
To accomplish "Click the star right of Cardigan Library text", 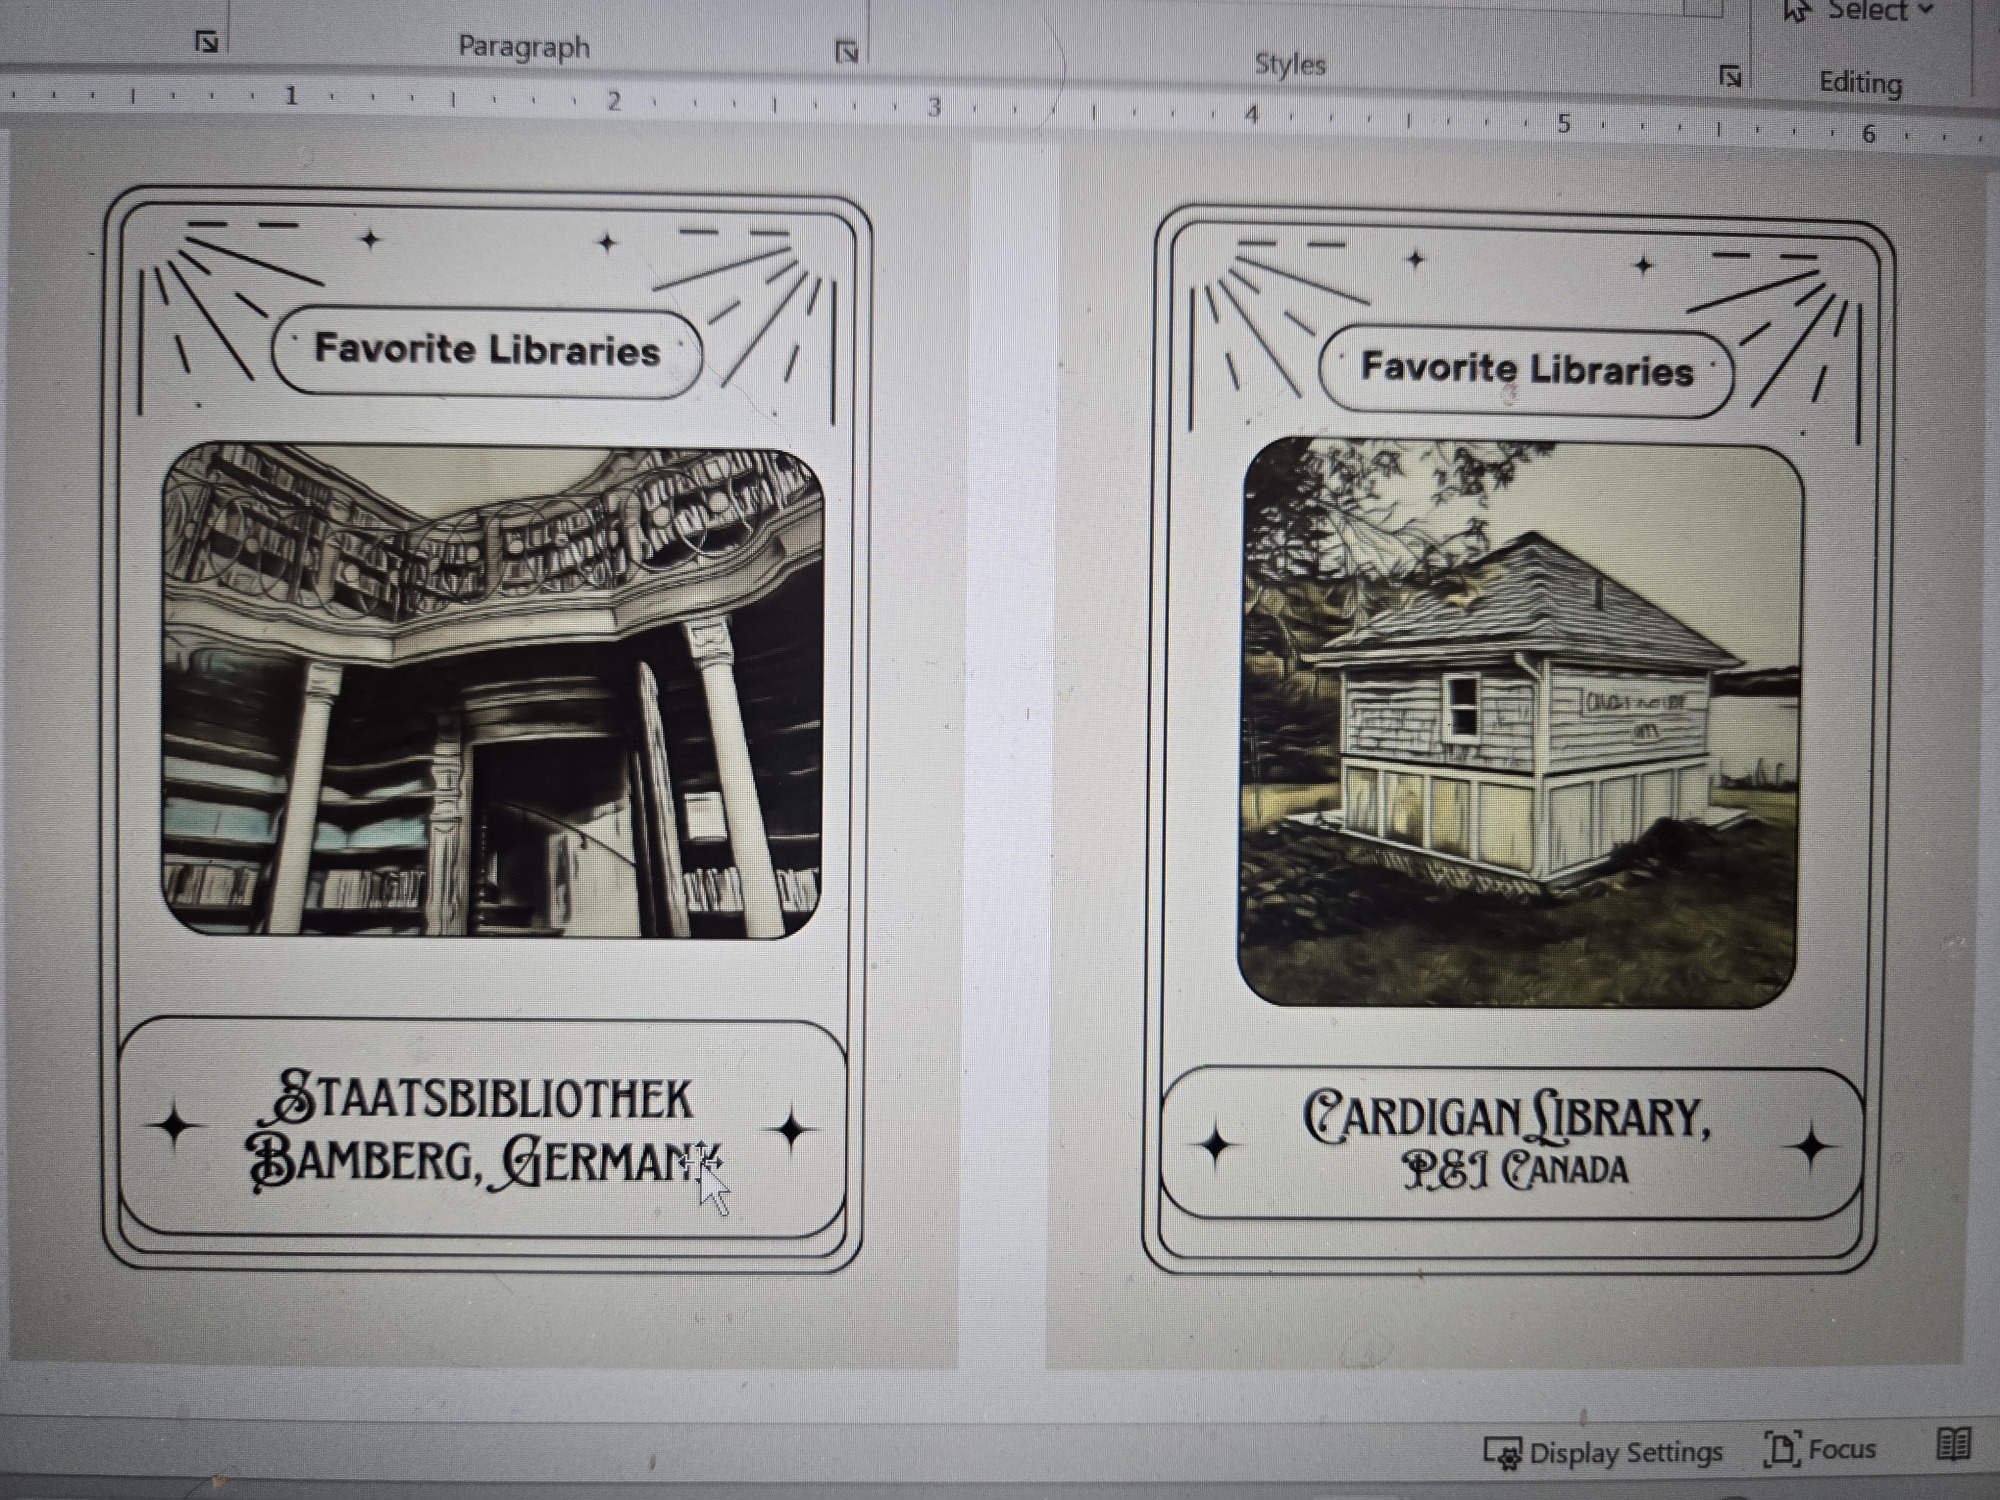I will point(1811,1146).
